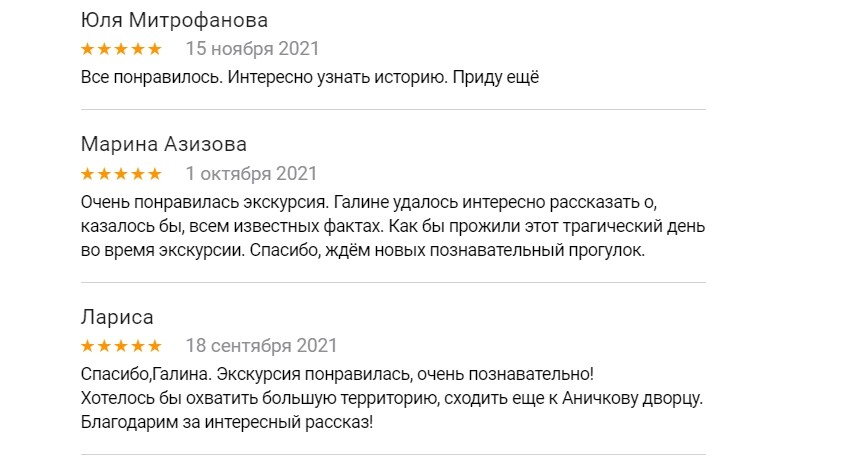849x469 pixels.
Task: Click the first star of Юля Митрофанова's rating
Action: click(x=87, y=49)
